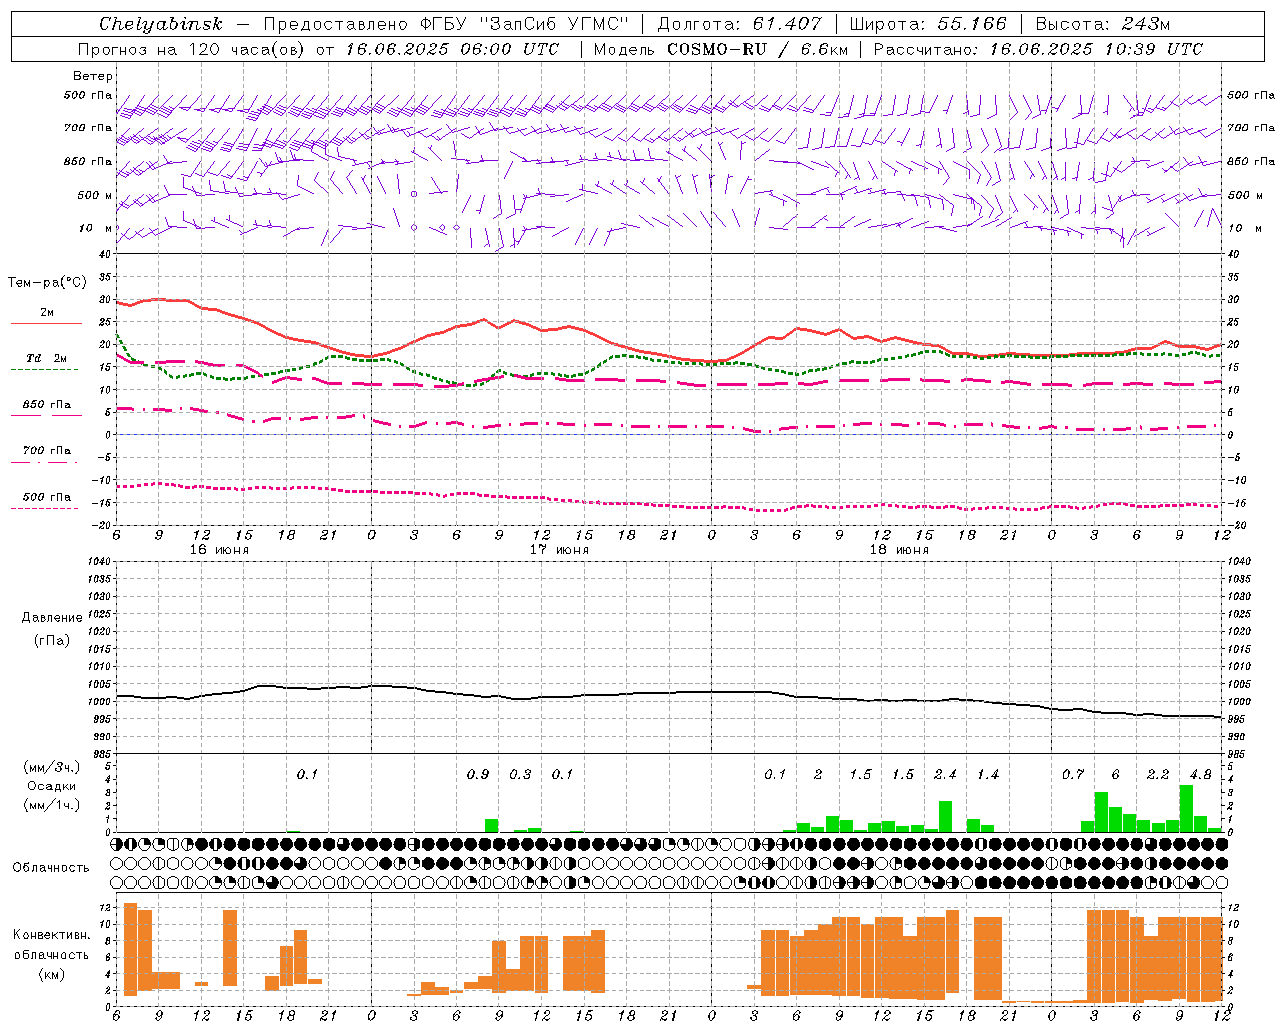Click the 2.2 precipitation value
Image resolution: width=1280 pixels, height=1024 pixels.
coord(1158,775)
